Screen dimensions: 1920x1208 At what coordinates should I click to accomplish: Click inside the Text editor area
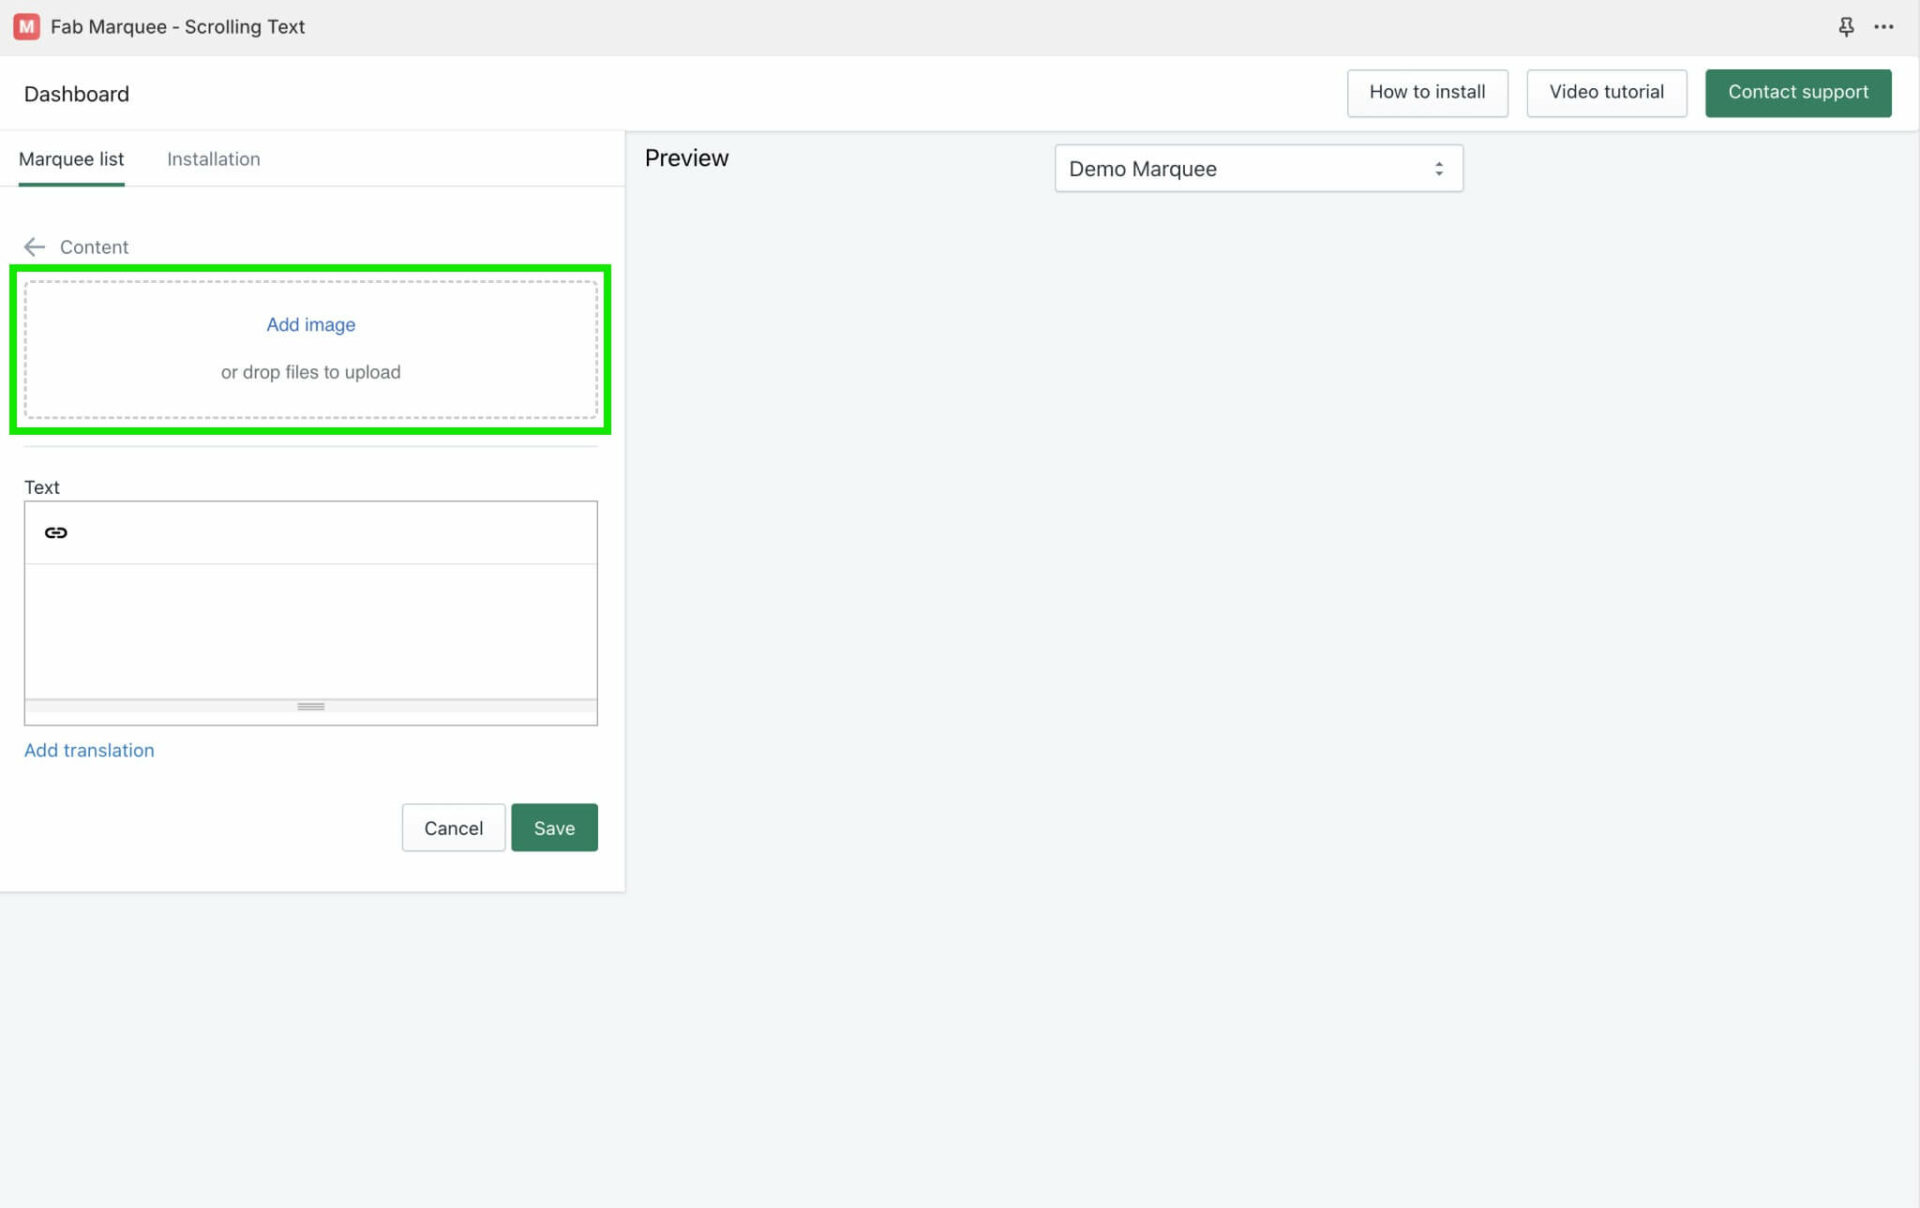[311, 630]
